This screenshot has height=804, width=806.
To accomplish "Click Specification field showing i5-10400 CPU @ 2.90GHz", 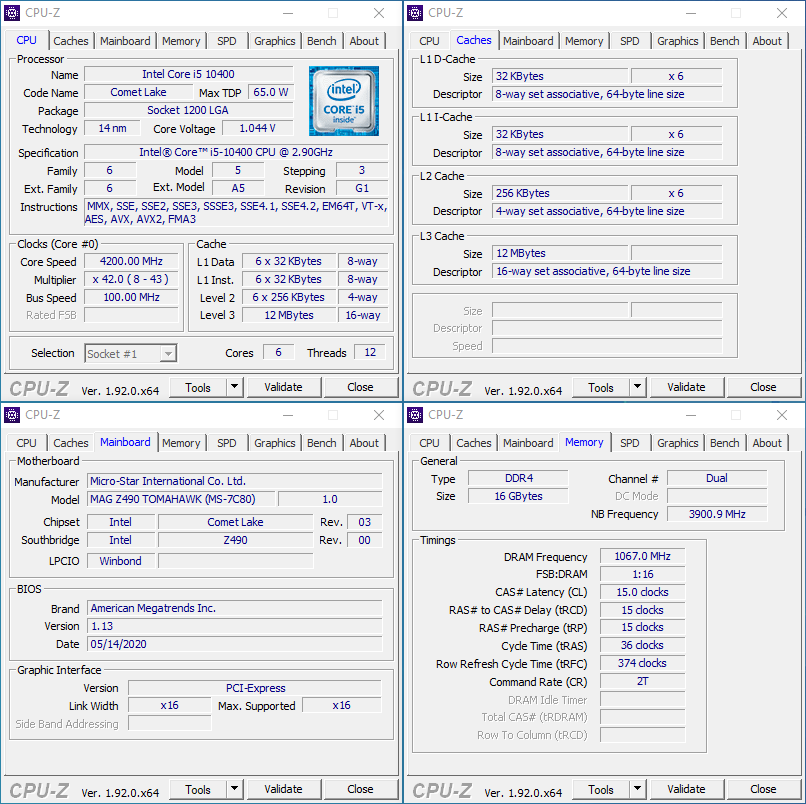I will [x=236, y=152].
